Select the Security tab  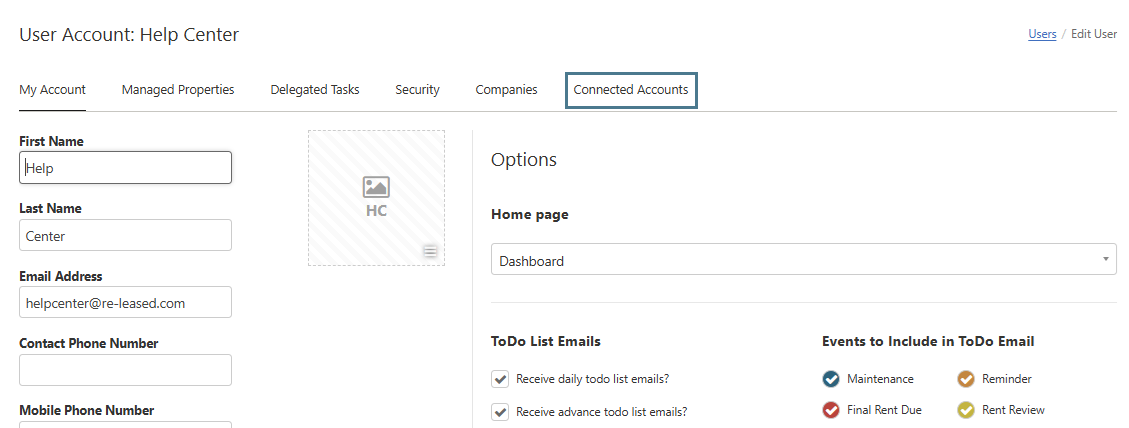(417, 90)
